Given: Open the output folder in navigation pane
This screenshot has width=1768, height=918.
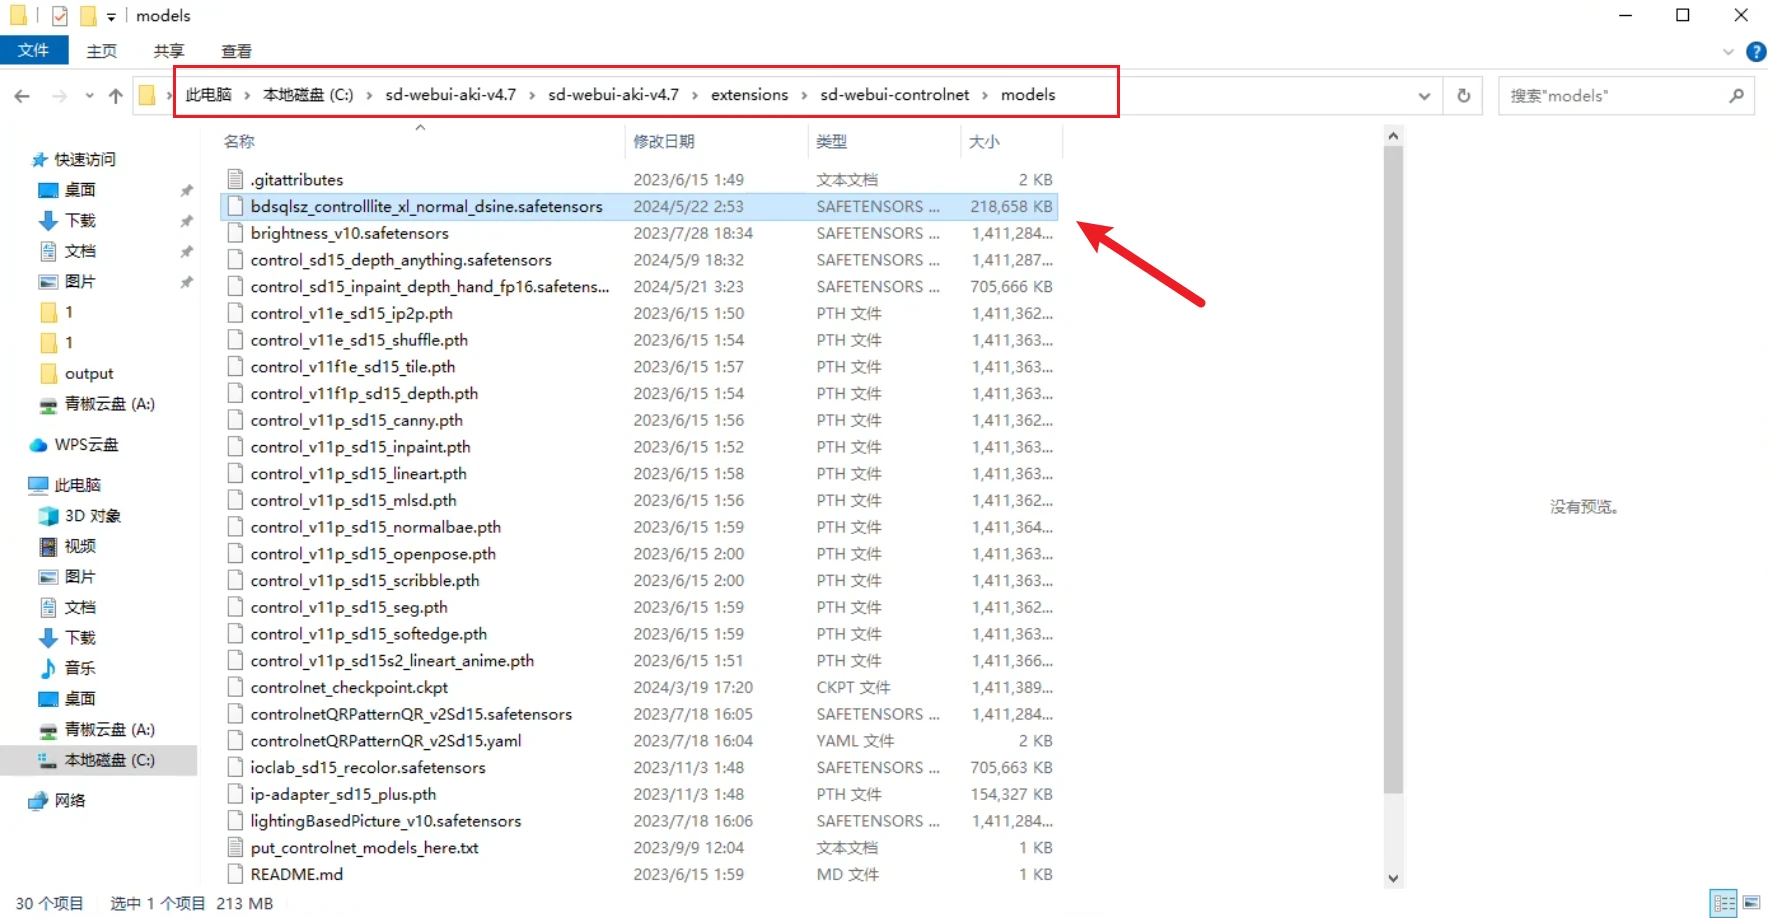Looking at the screenshot, I should (89, 373).
